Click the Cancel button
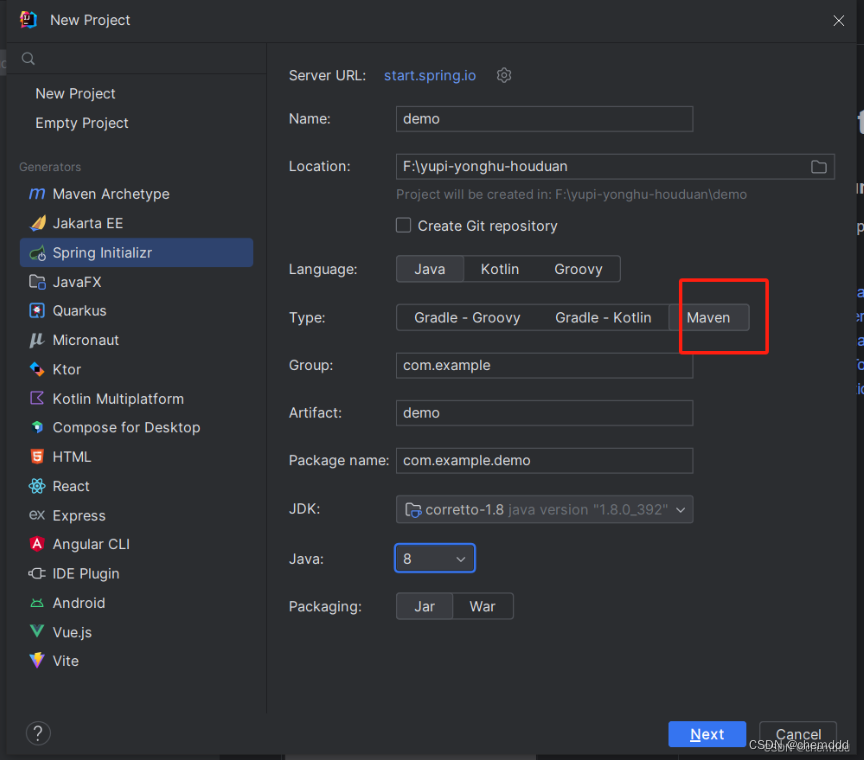865x760 pixels. (798, 734)
